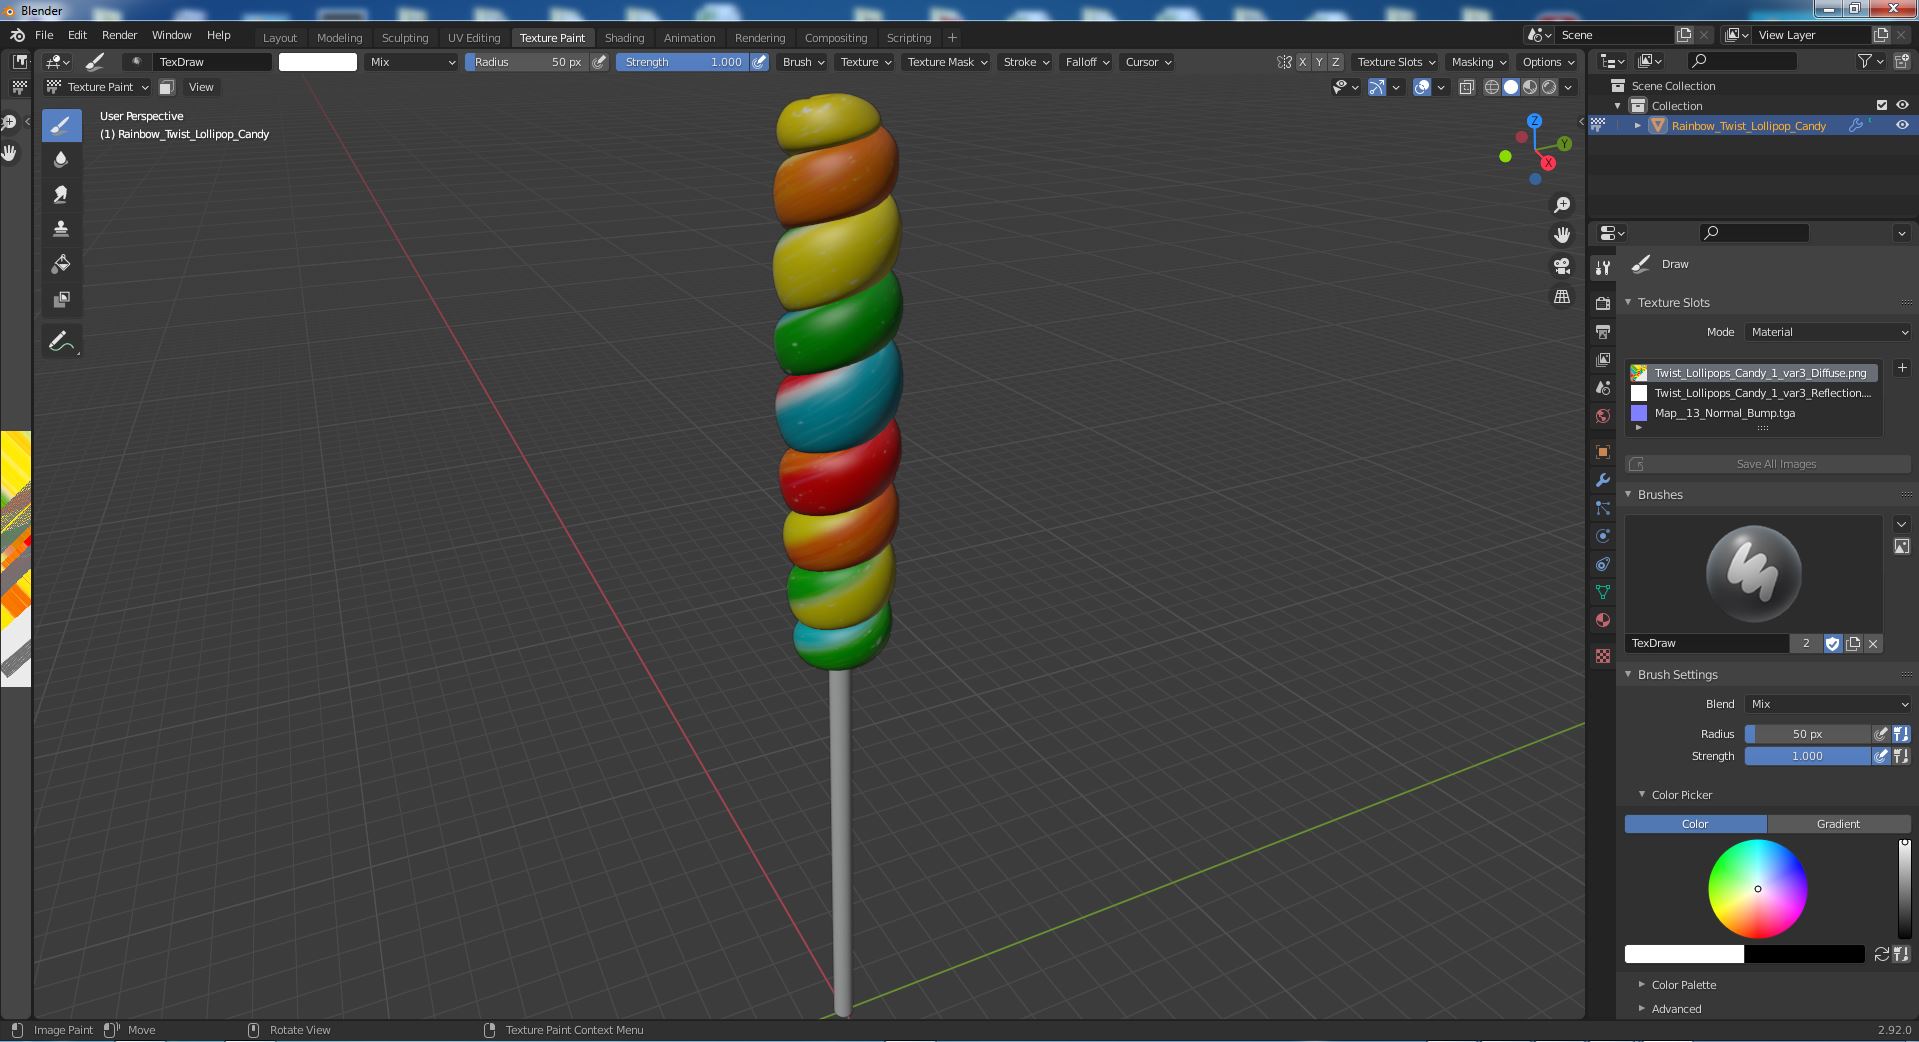Click the viewport zoom magnifier icon
The width and height of the screenshot is (1919, 1042).
1562,205
